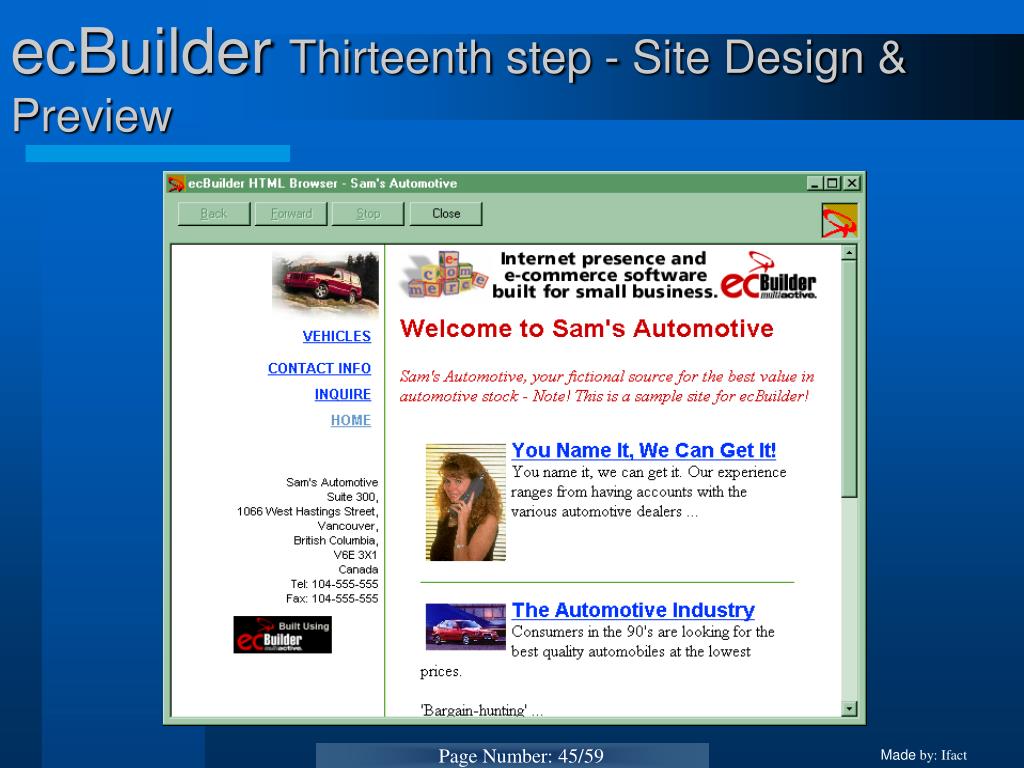Screen dimensions: 1024x768
Task: Click the red car thumbnail
Action: [x=466, y=627]
